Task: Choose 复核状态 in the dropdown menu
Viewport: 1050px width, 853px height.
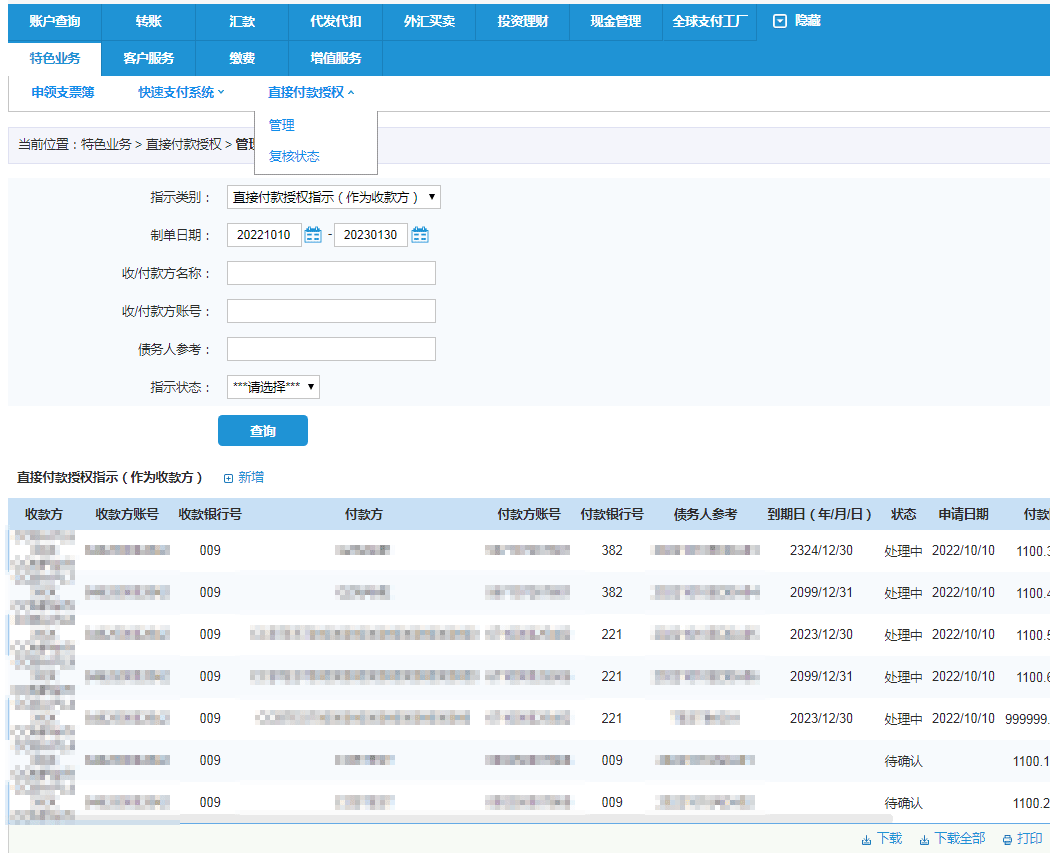Action: [294, 156]
